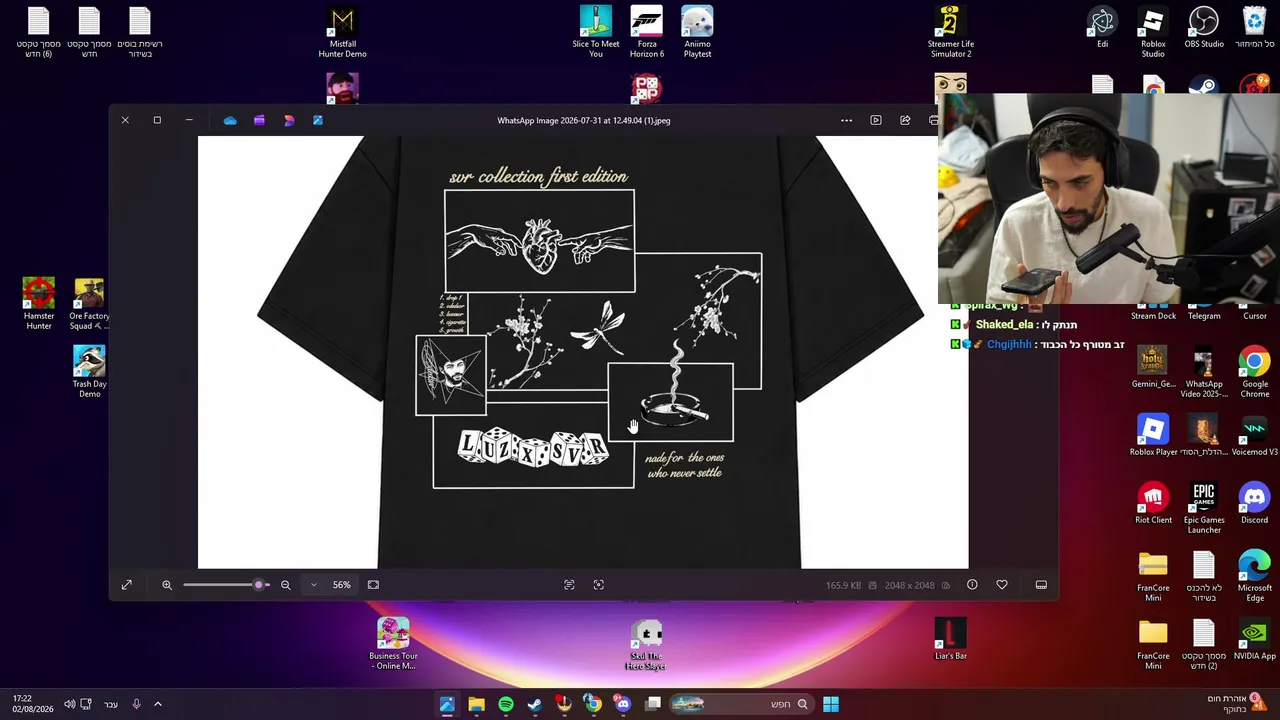Viewport: 1280px width, 720px height.
Task: Click the t-shirt image in the viewer
Action: pyautogui.click(x=583, y=352)
